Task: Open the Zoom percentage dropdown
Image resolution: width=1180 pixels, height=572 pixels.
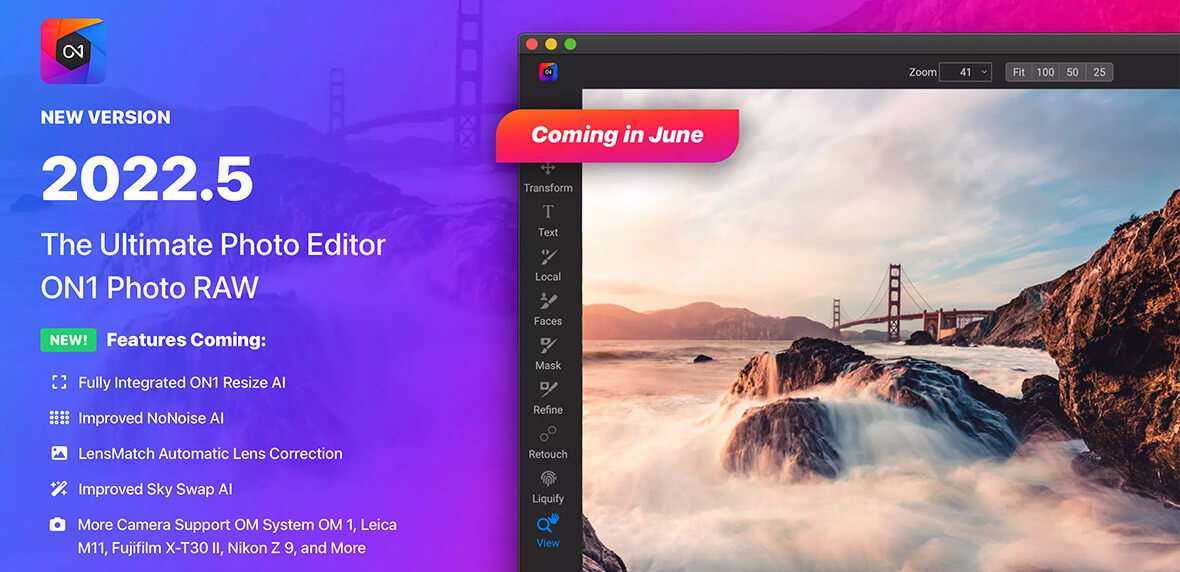Action: pyautogui.click(x=966, y=72)
